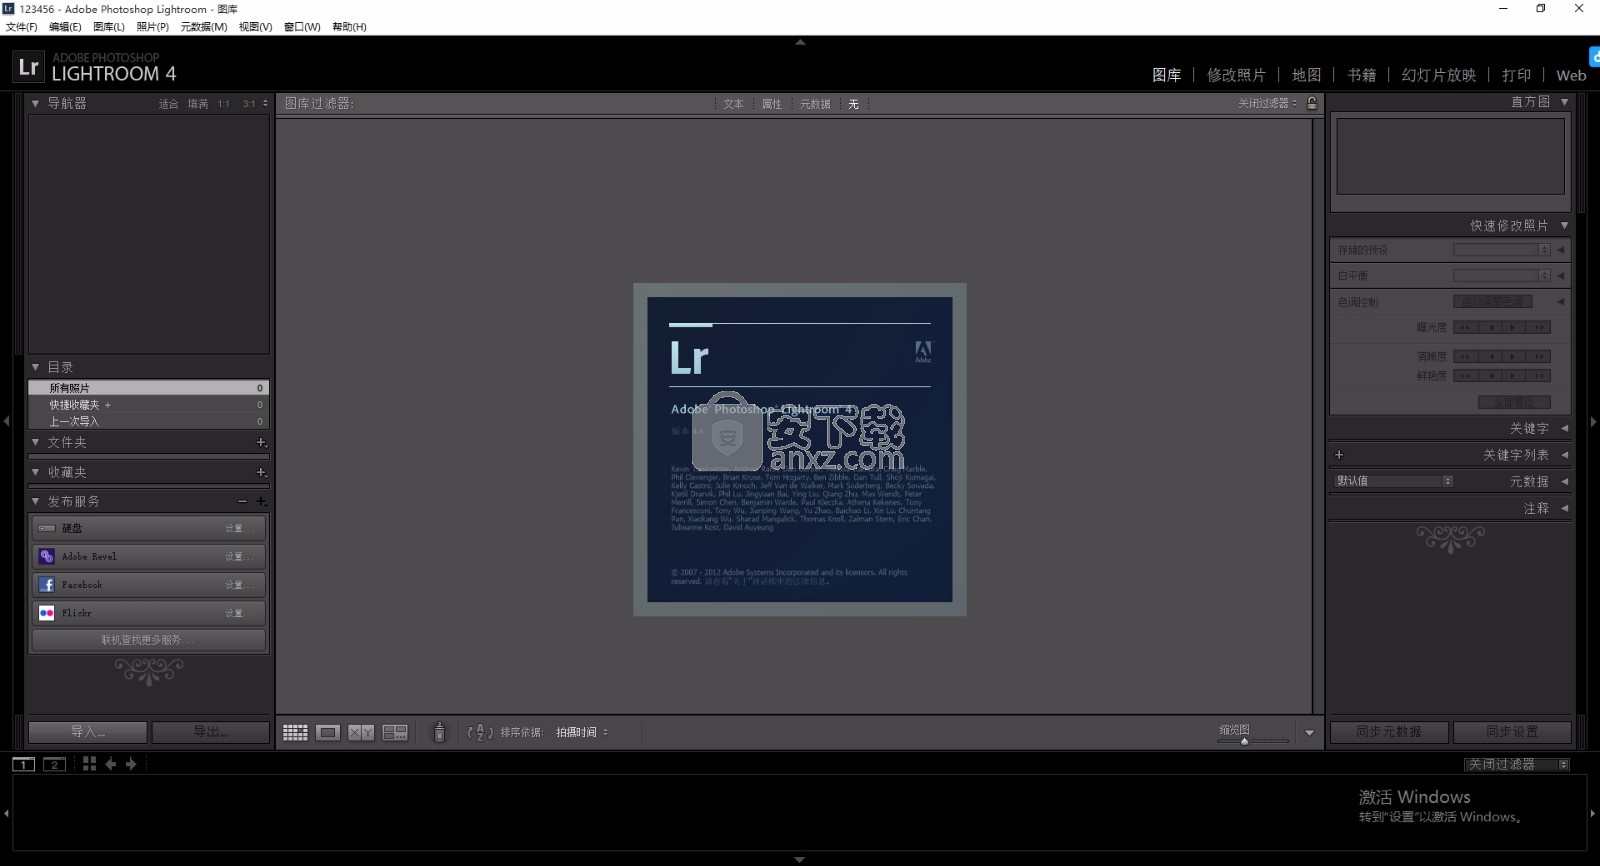Switch to loupe view

tap(327, 733)
